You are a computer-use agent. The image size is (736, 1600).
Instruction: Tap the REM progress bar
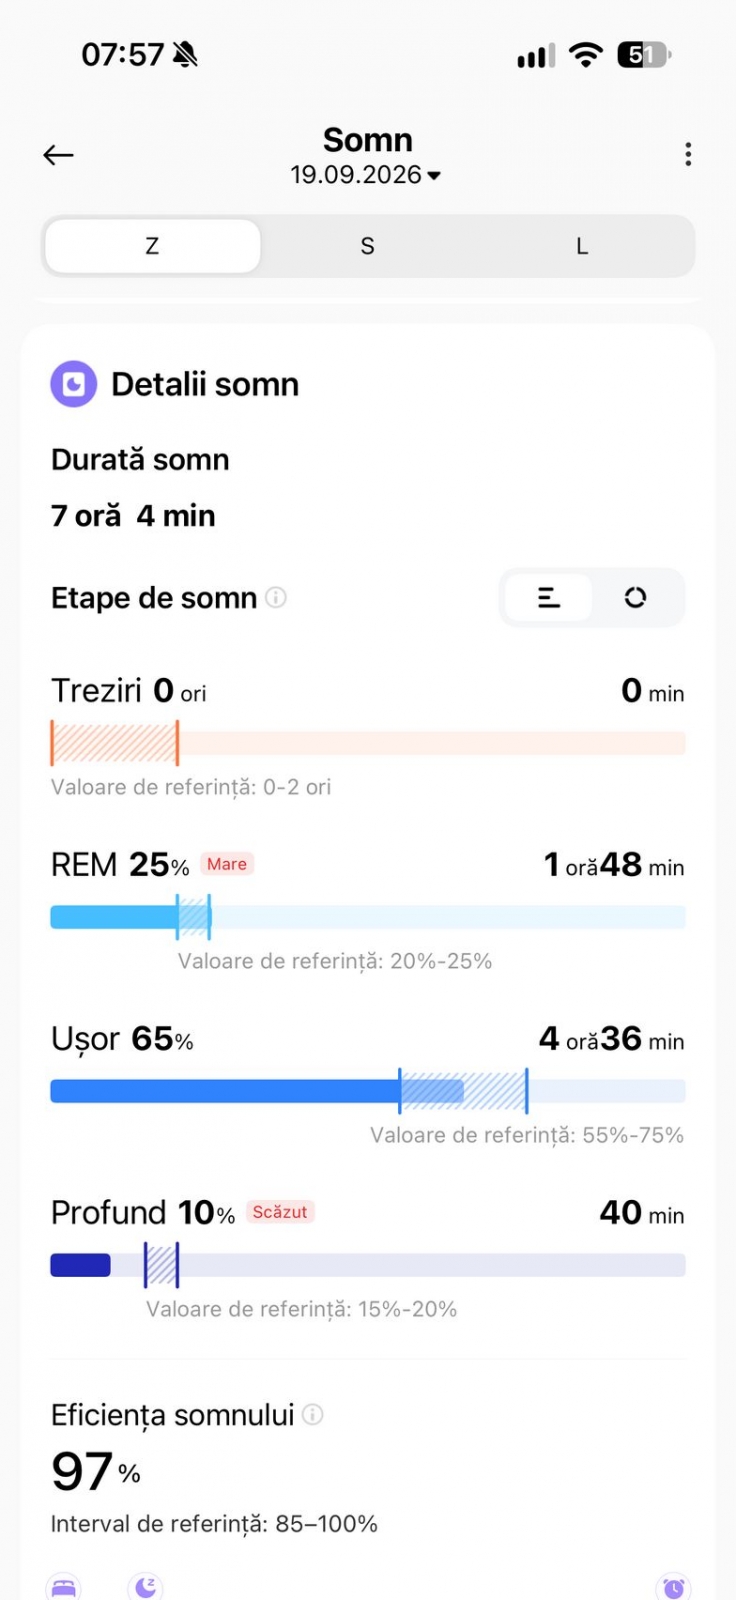click(x=368, y=917)
